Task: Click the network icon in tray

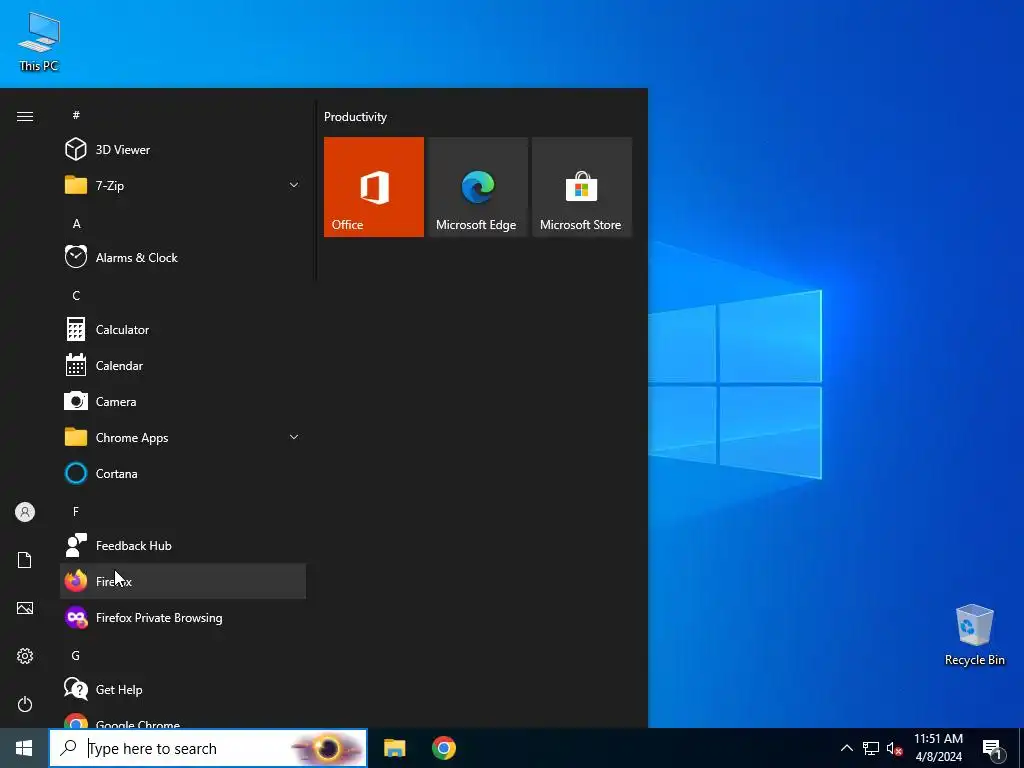Action: pos(871,748)
